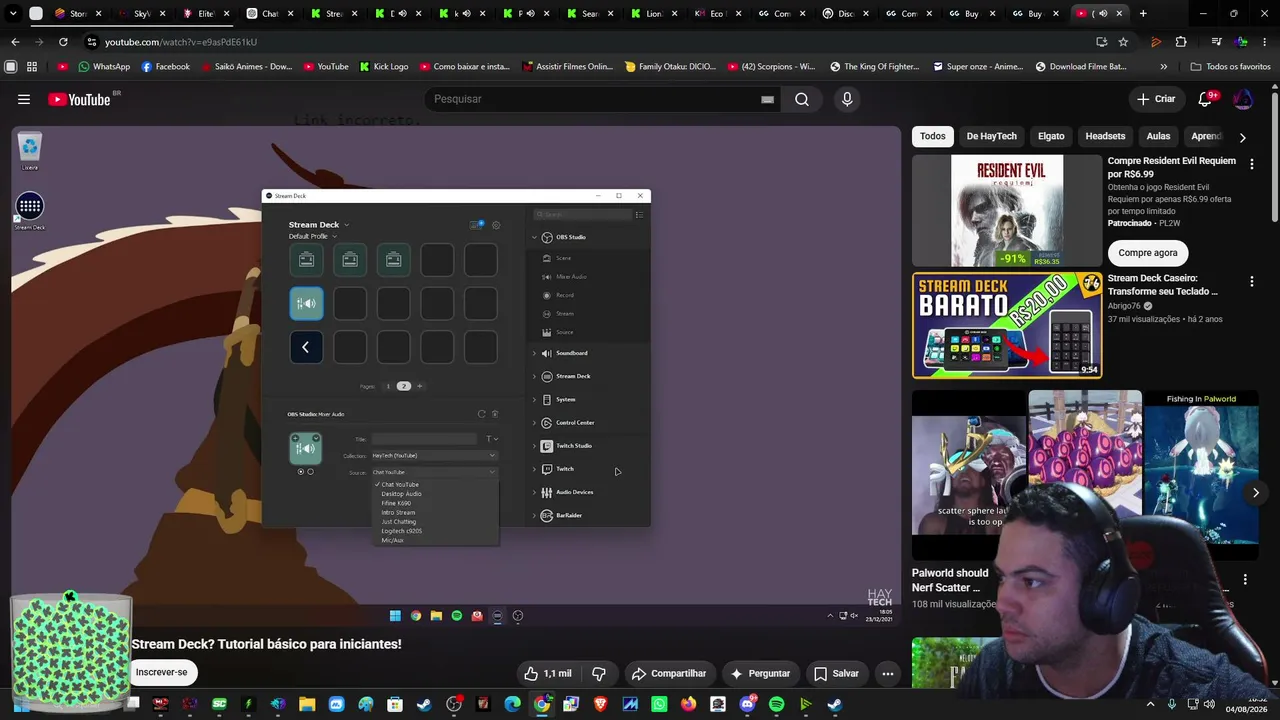Click the Inscrever-se subscribe button

point(162,672)
